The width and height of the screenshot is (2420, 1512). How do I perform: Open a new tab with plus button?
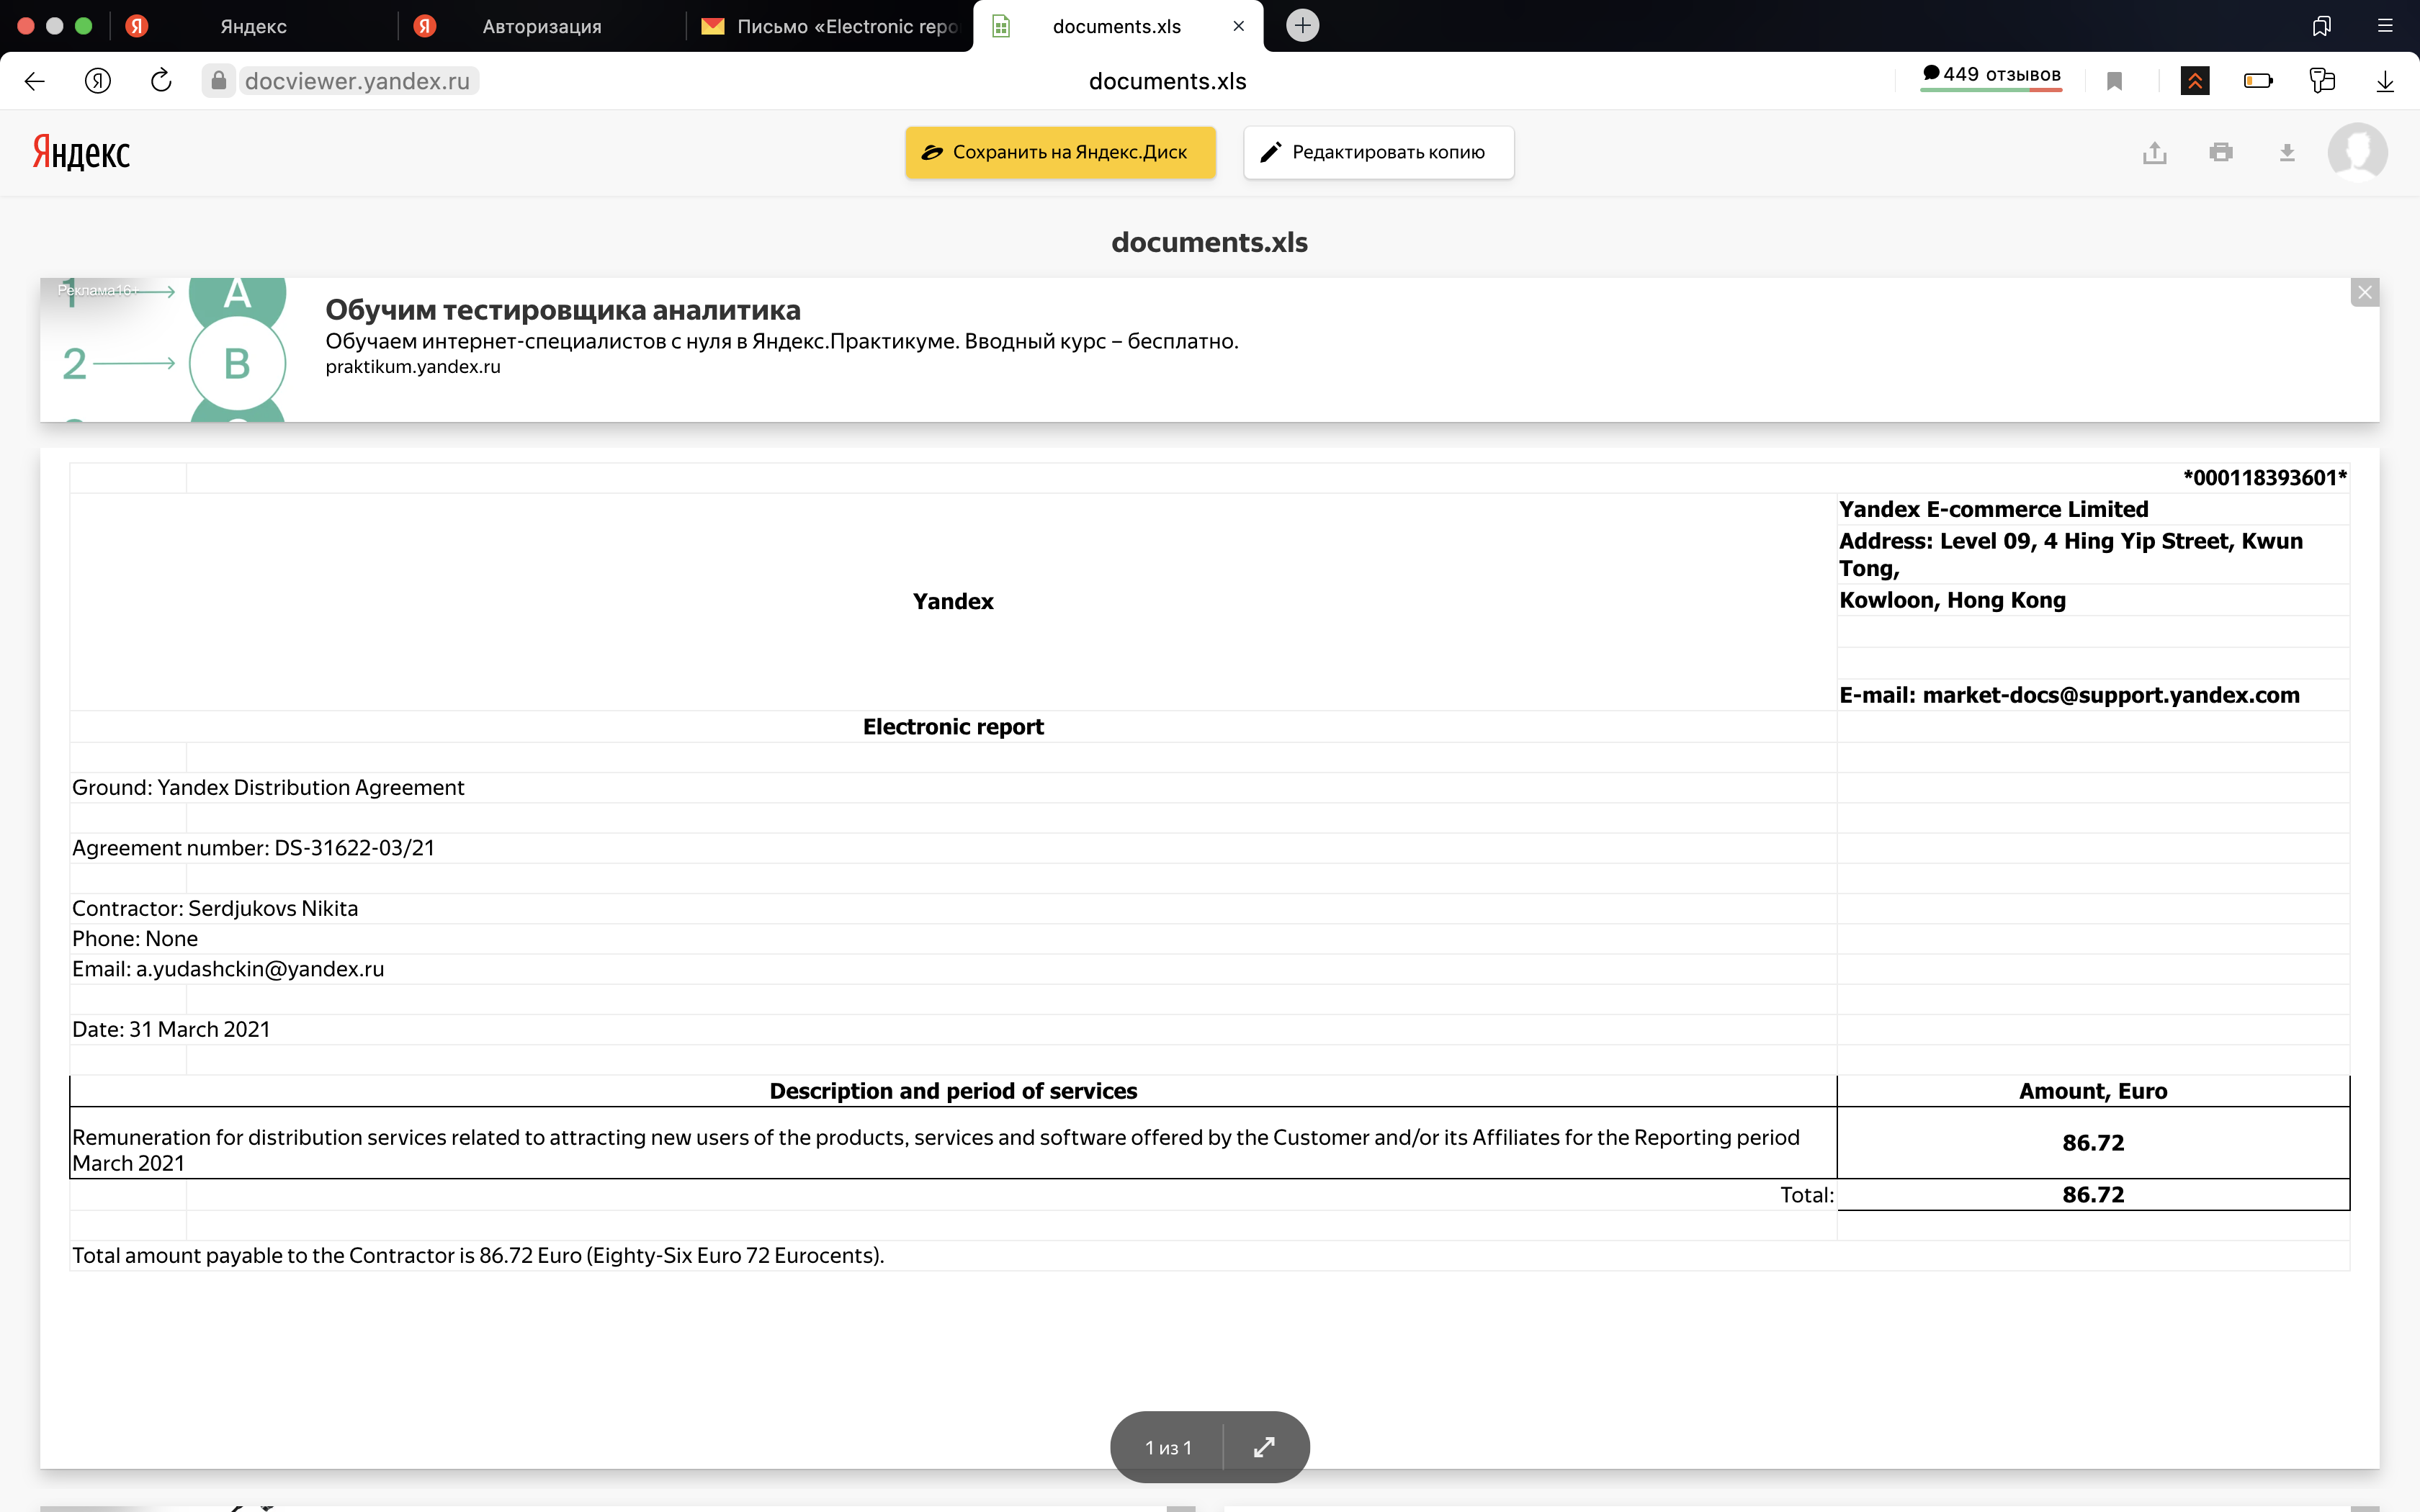point(1302,25)
